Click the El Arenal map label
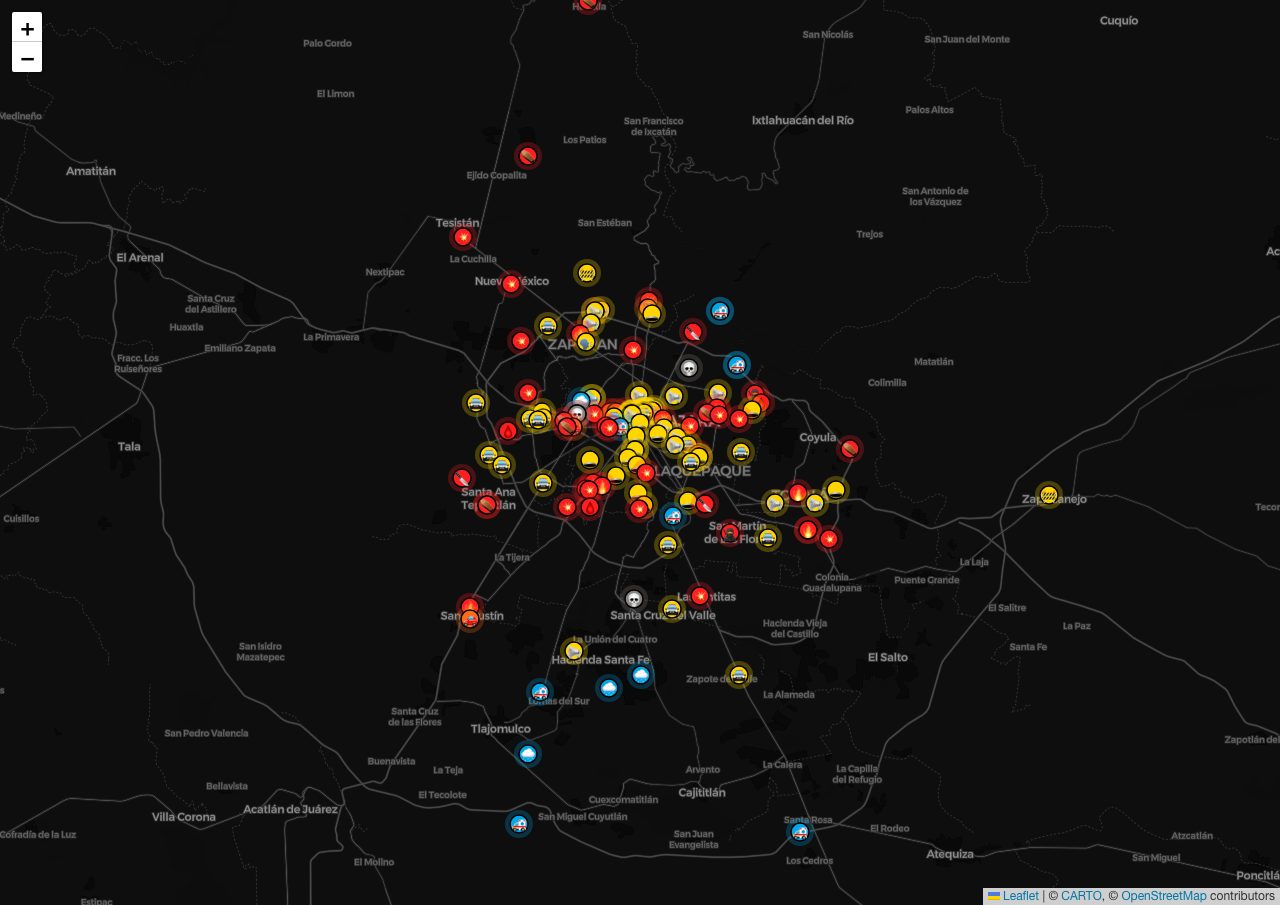This screenshot has height=905, width=1280. tap(140, 257)
